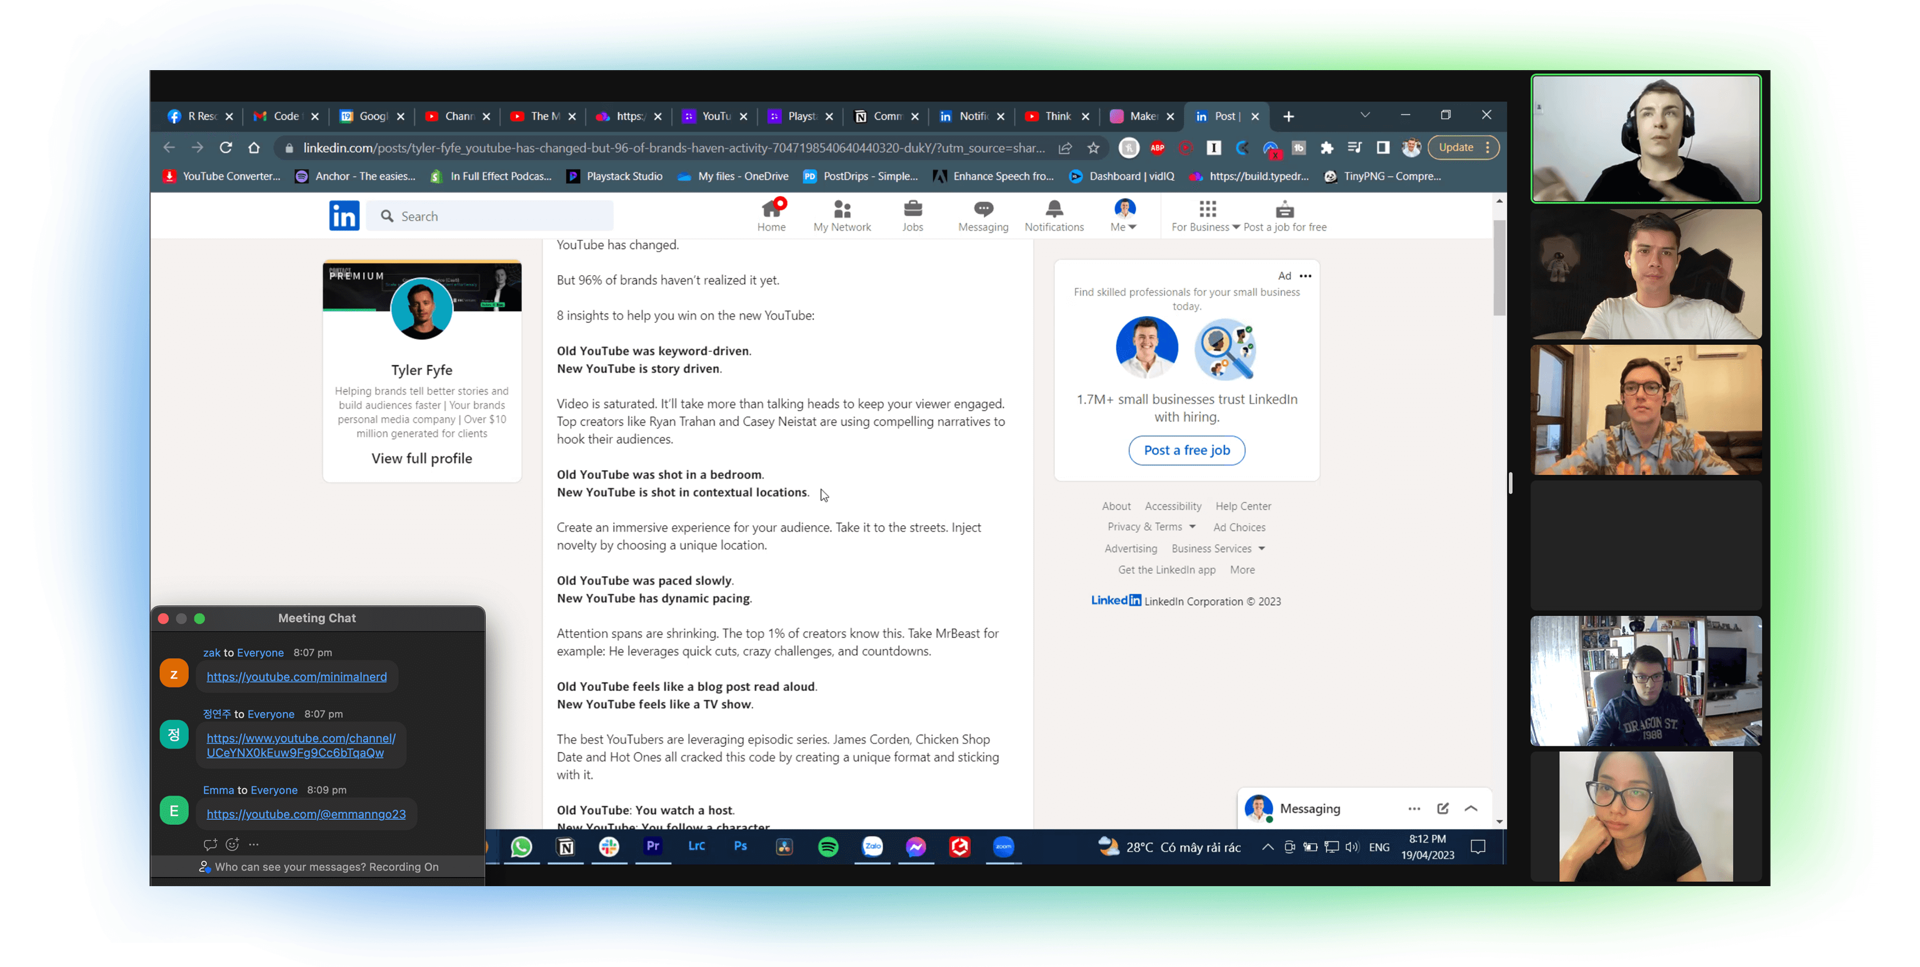Open Windows notification center icon
Image resolution: width=1920 pixels, height=967 pixels.
click(1478, 847)
